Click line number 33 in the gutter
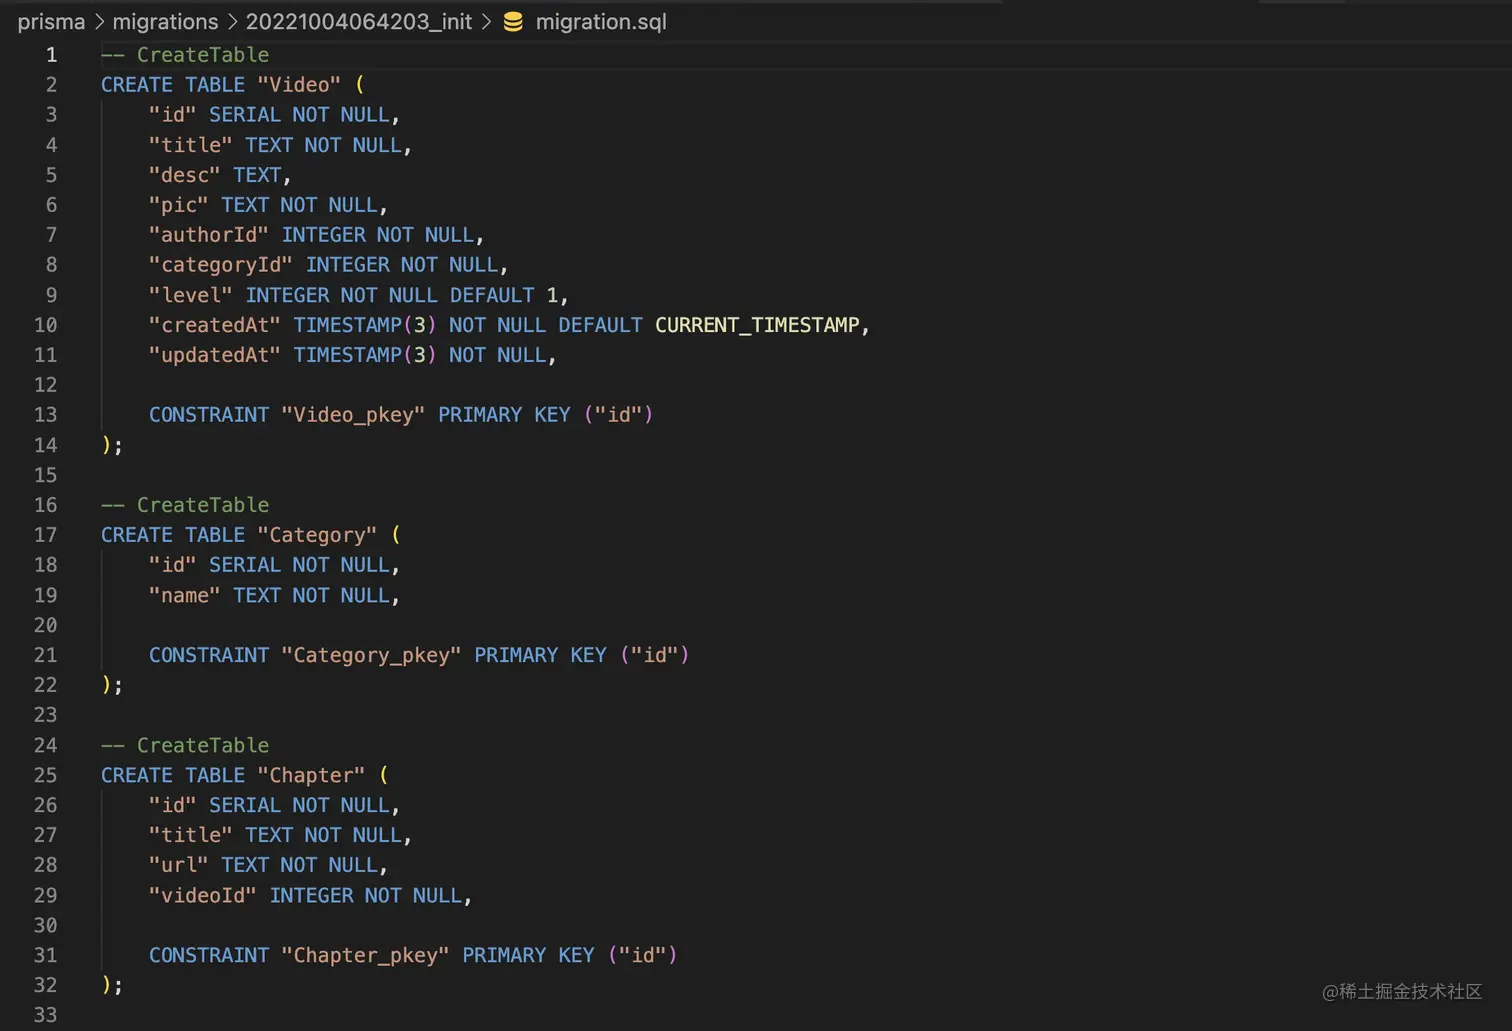 (45, 1015)
